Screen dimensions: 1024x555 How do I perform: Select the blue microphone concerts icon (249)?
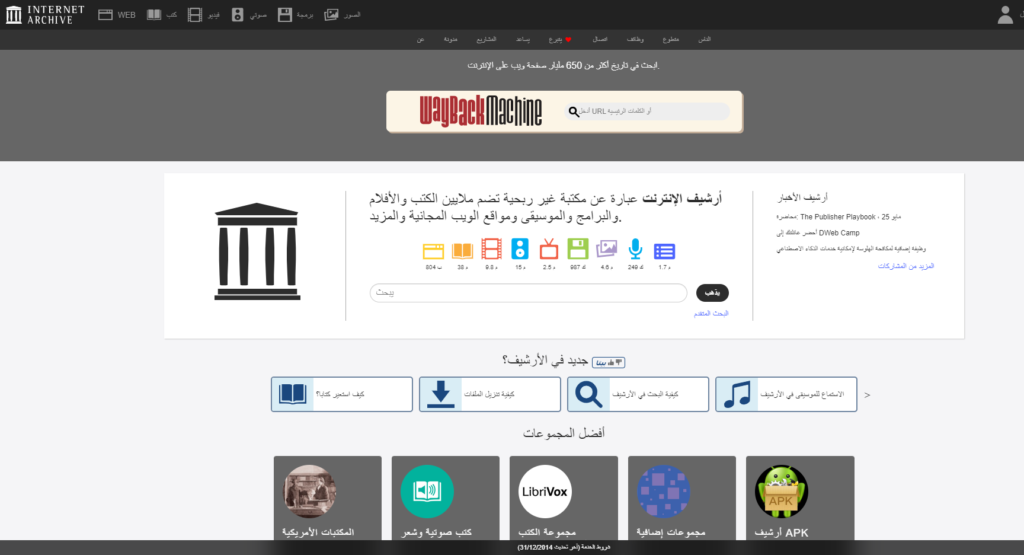pyautogui.click(x=635, y=249)
